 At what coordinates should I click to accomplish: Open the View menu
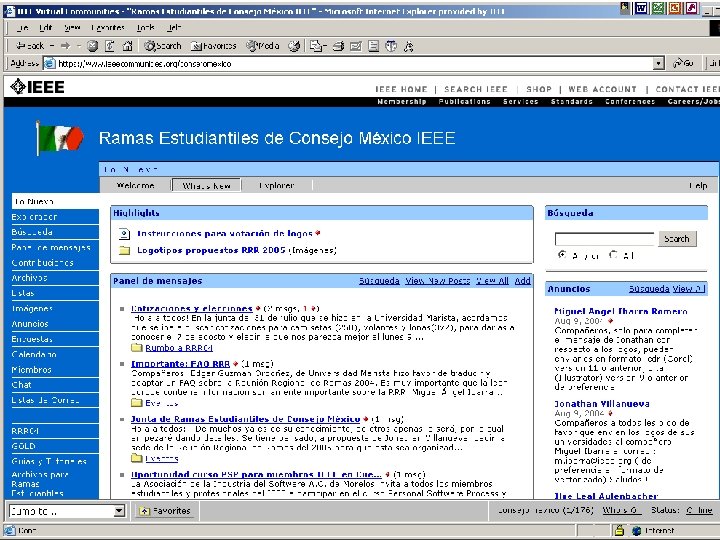tap(72, 28)
